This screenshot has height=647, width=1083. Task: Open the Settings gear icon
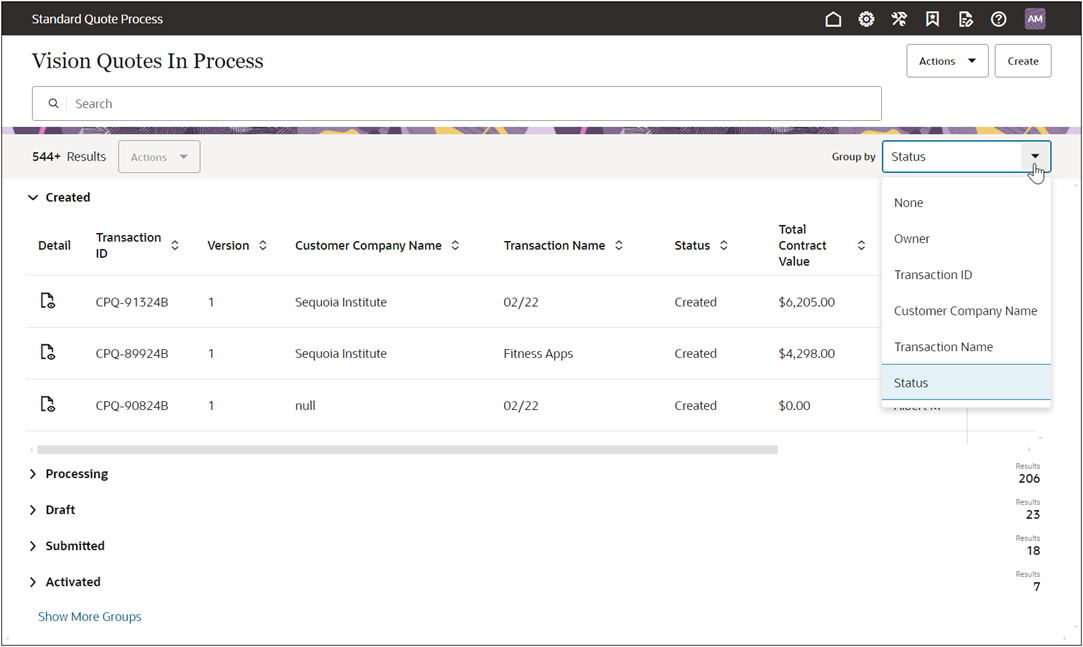coord(866,18)
